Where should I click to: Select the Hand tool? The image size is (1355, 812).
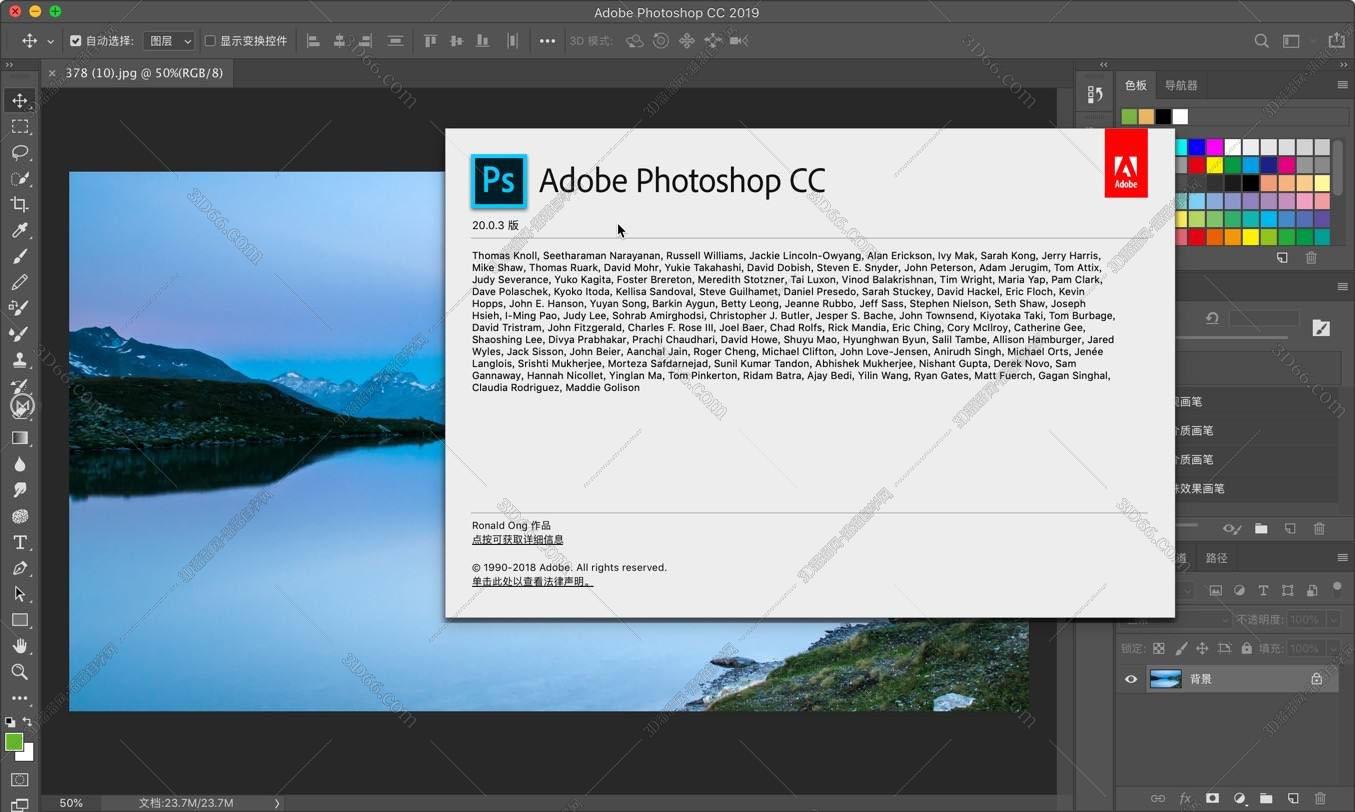(x=20, y=646)
